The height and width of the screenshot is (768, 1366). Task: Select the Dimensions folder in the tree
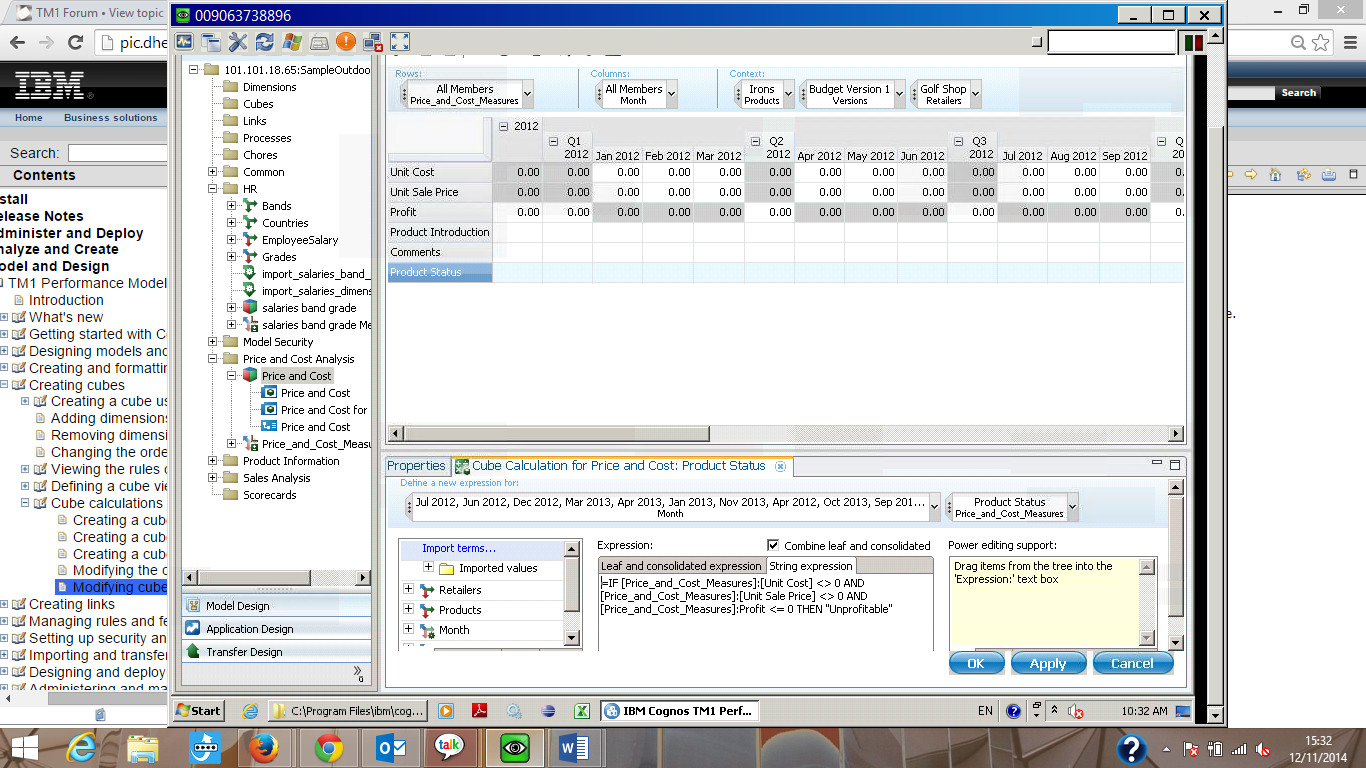(x=269, y=87)
